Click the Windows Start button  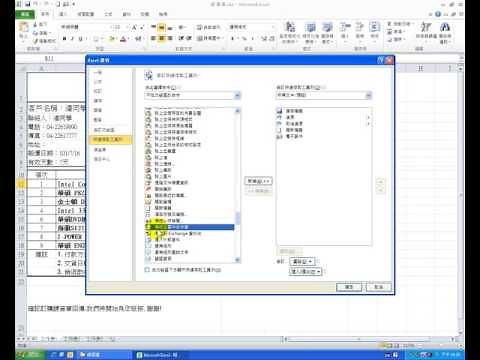[29, 355]
